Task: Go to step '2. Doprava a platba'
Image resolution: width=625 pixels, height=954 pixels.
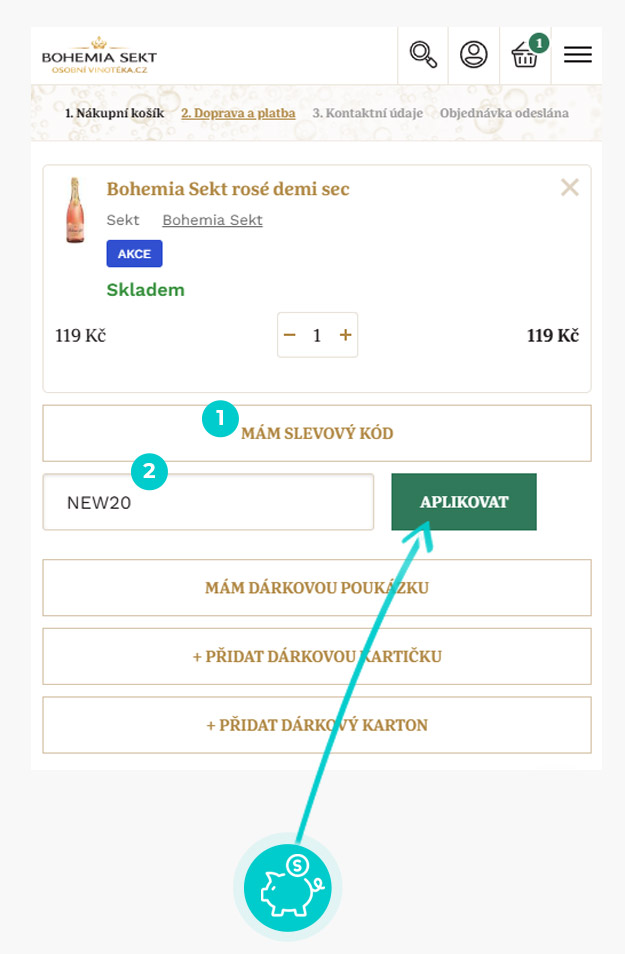Action: tap(238, 113)
